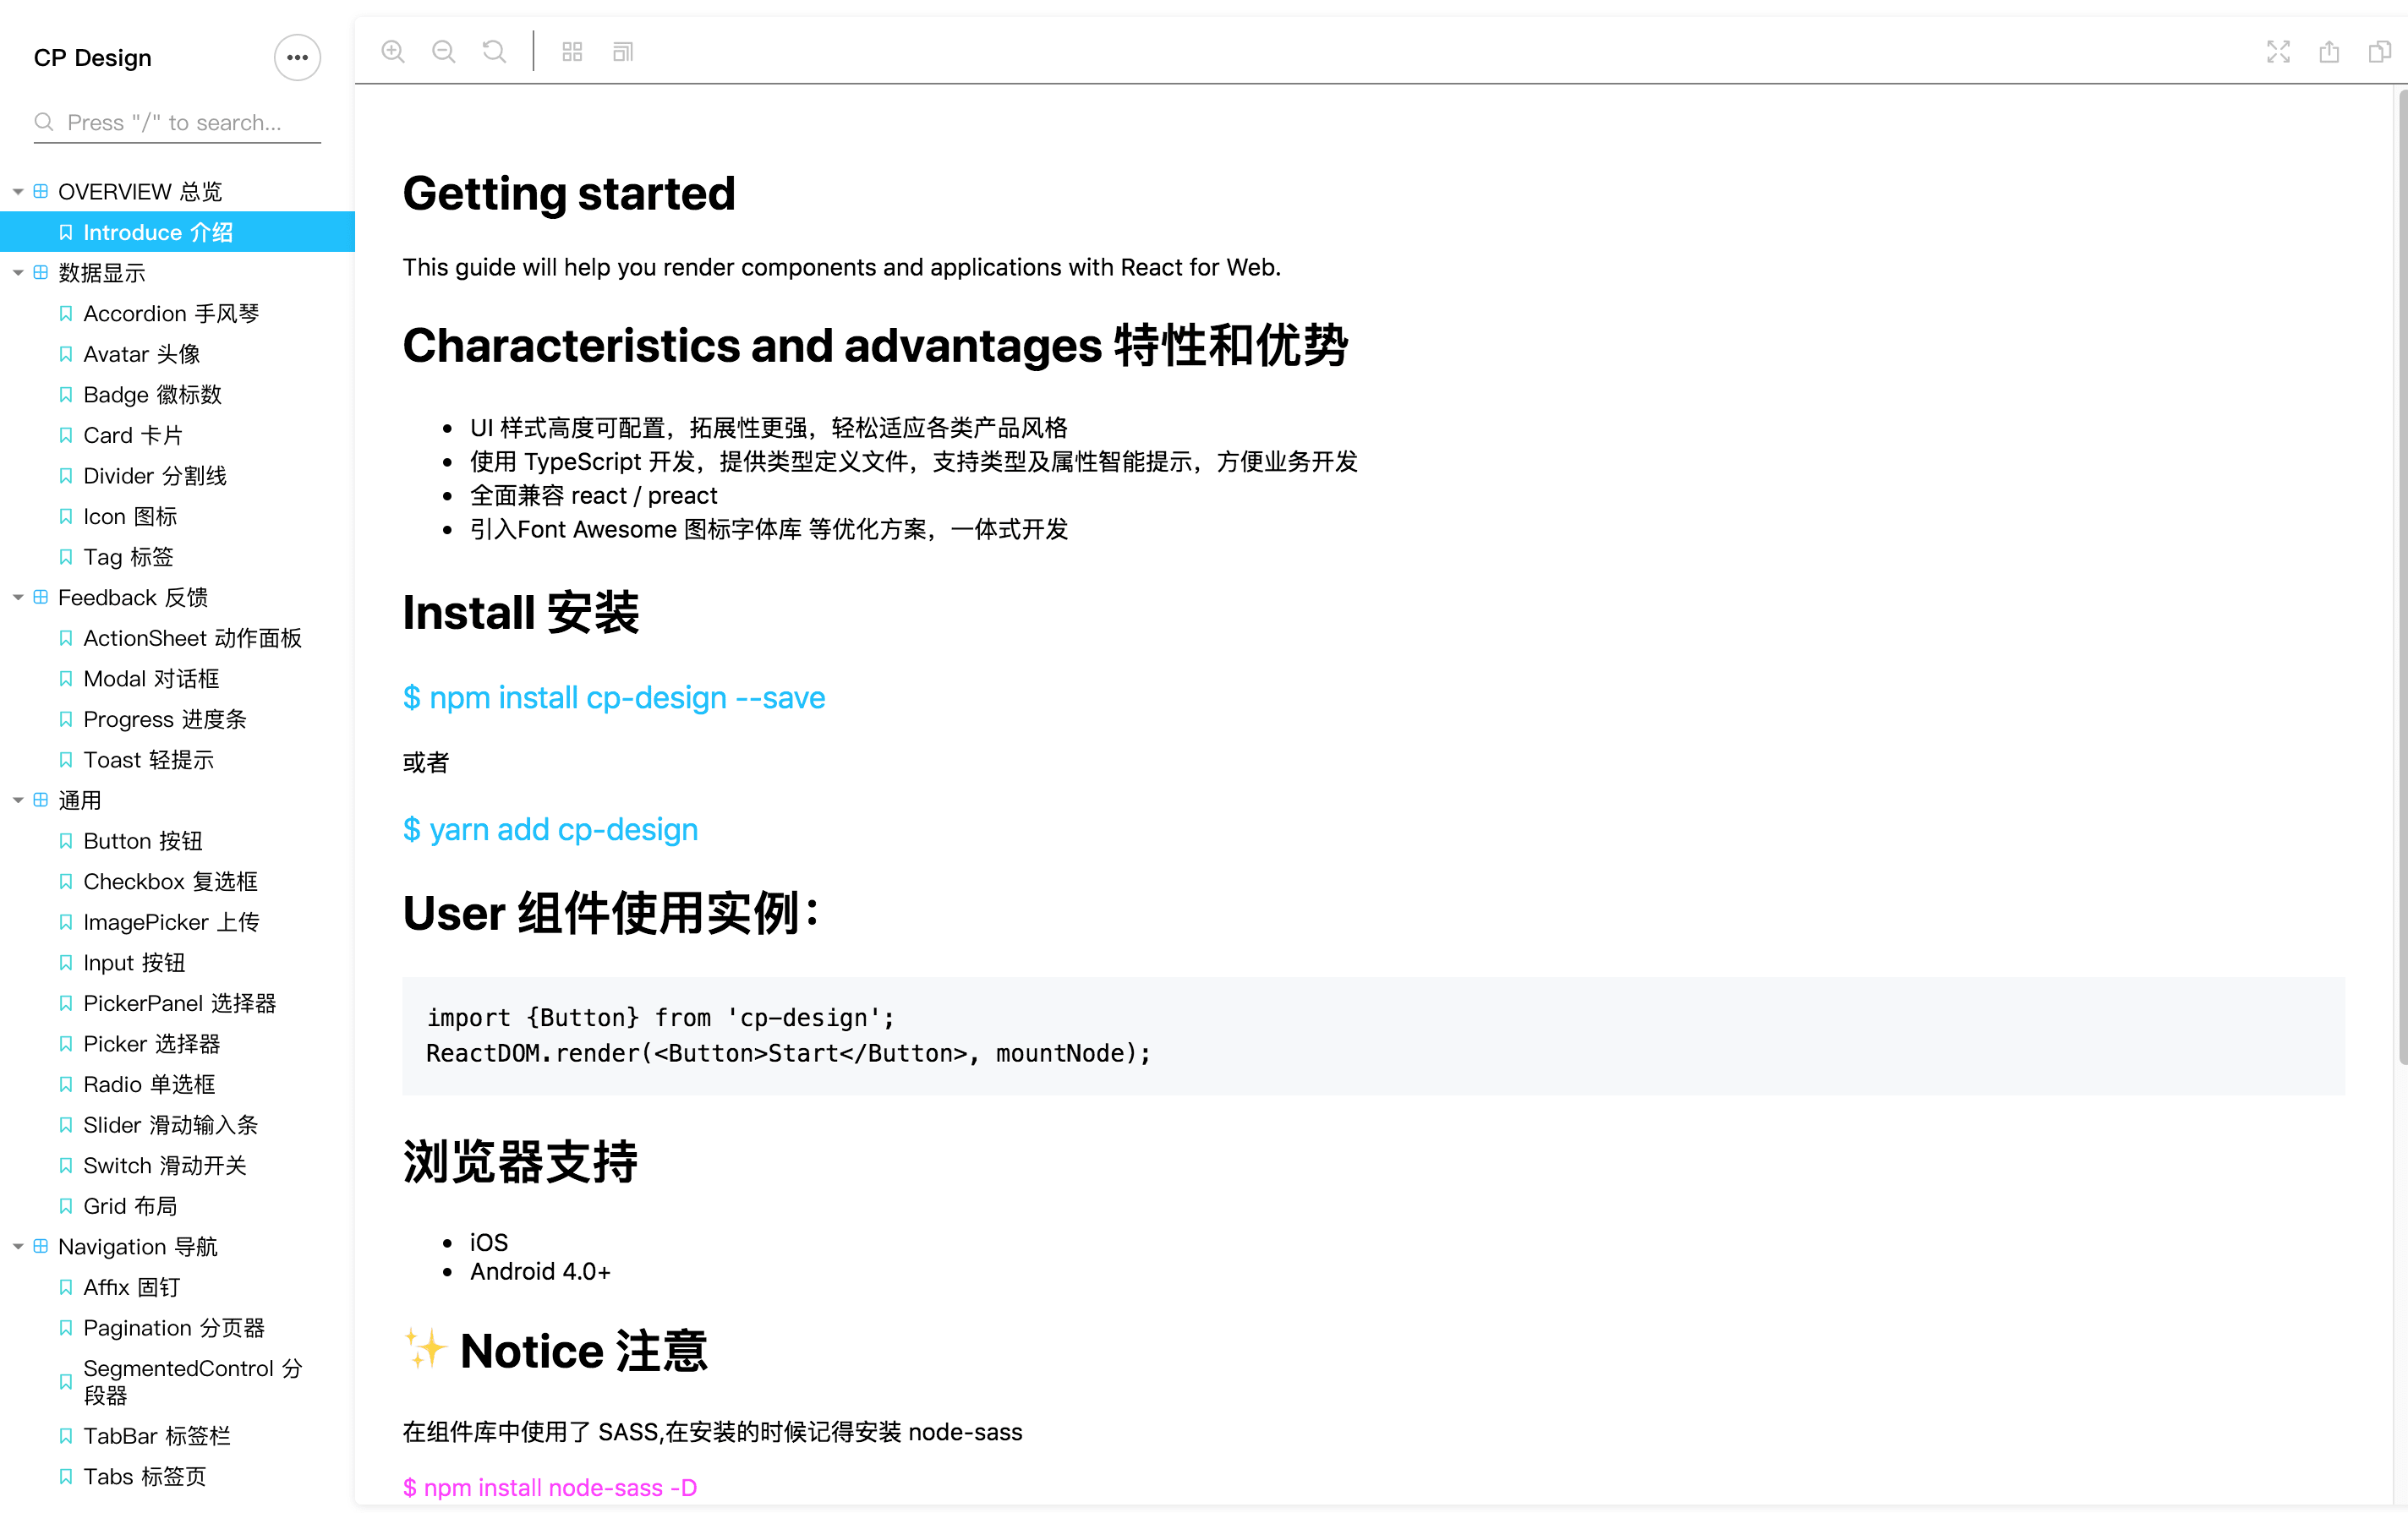Click the presentation layout icon in toolbar
Screen dimensions: 2408x1513
[622, 51]
